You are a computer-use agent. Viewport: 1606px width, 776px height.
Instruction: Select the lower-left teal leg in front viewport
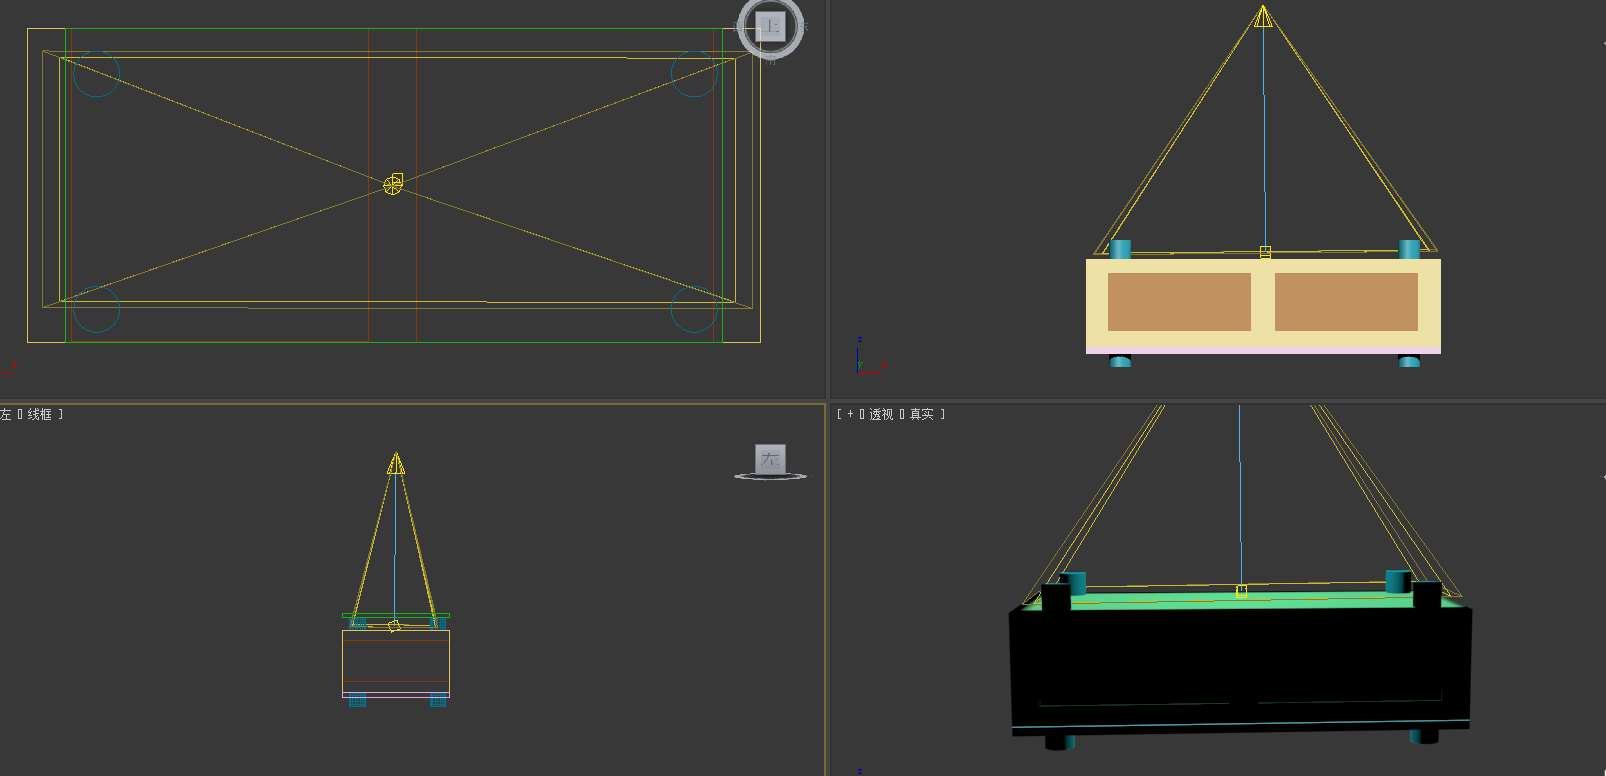[1120, 360]
